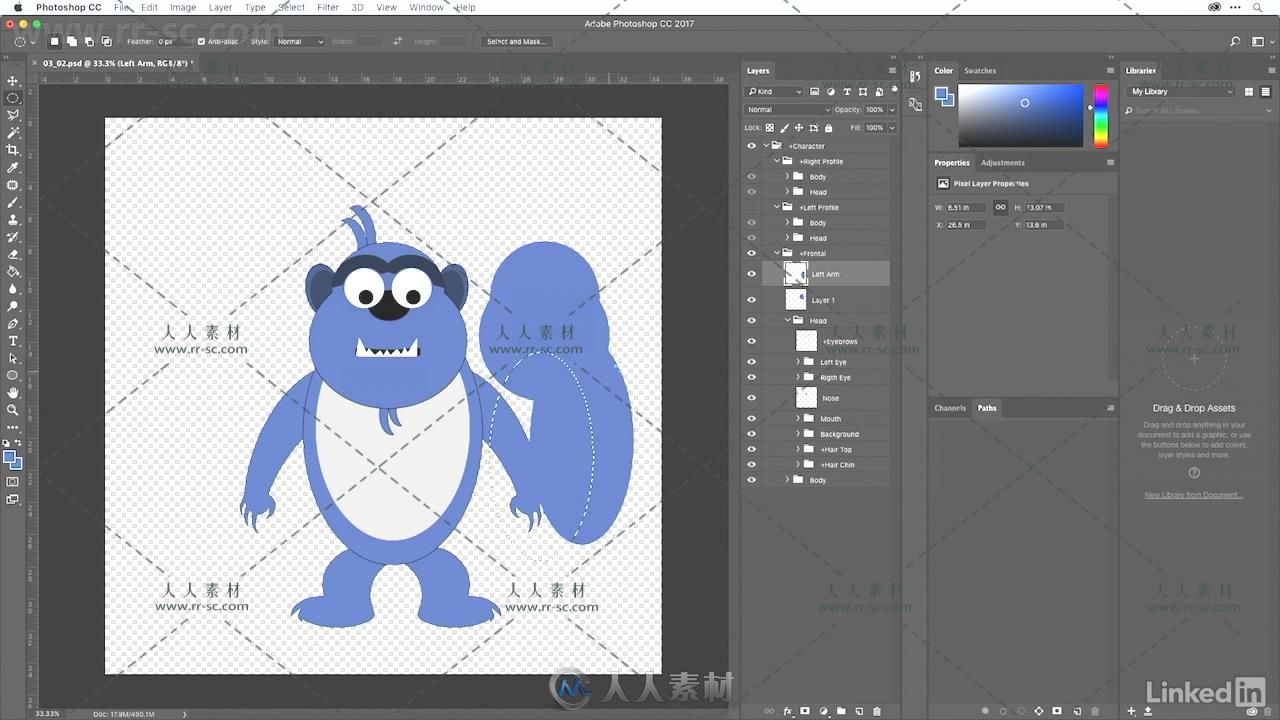Click the lock all padlock icon

(829, 128)
